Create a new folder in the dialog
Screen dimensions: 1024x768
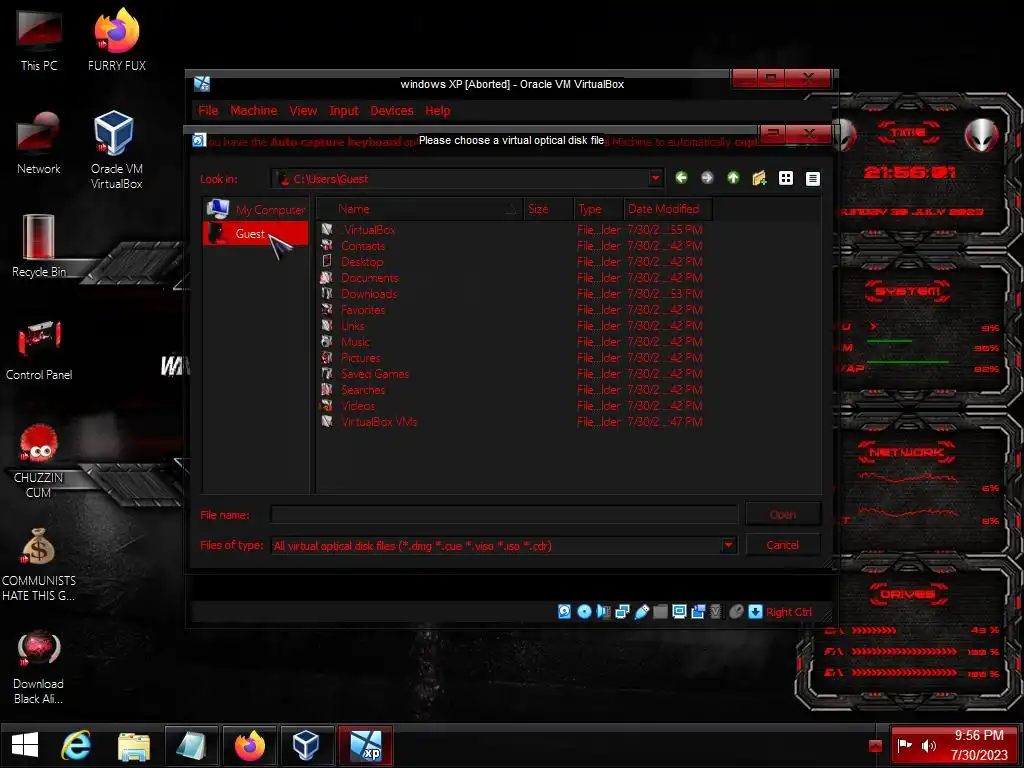coord(759,178)
